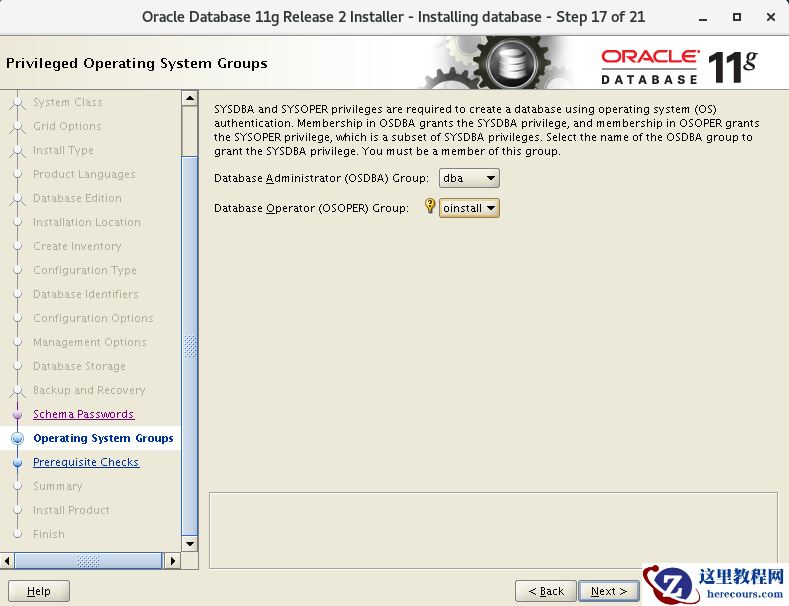The image size is (789, 606).
Task: Click the Configuration Type step label
Action: point(85,270)
